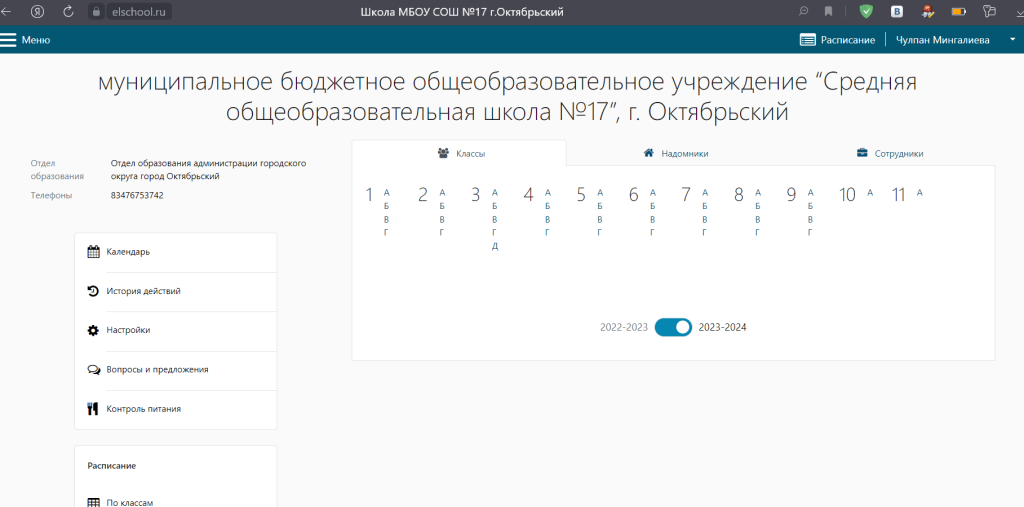Click the VK extension icon
1024x507 pixels.
click(x=897, y=11)
